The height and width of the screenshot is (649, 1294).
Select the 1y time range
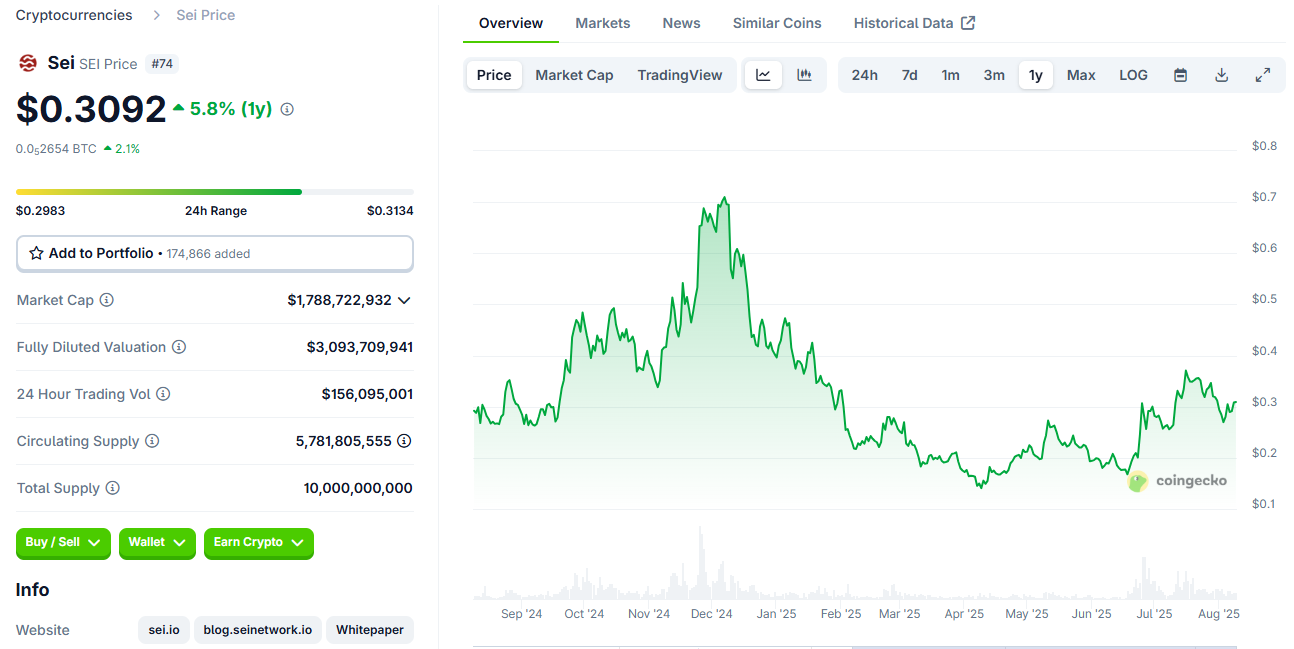click(x=1036, y=75)
